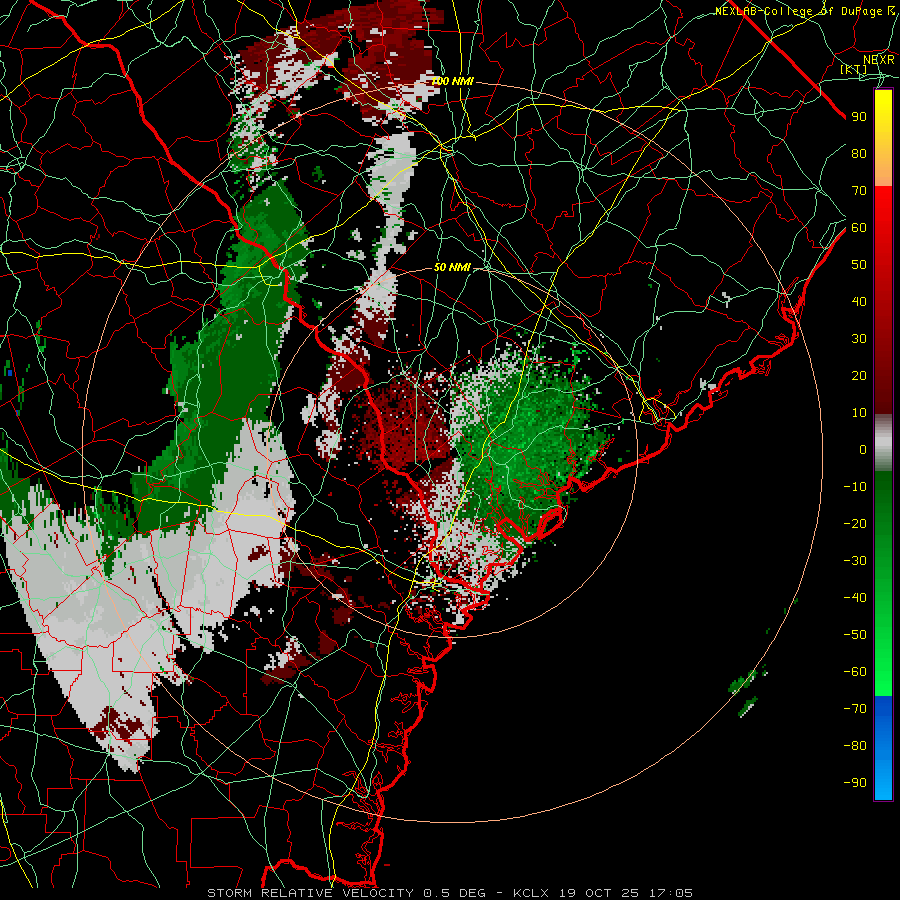This screenshot has width=900, height=900.
Task: Click the positive 20 scale label
Action: (859, 376)
